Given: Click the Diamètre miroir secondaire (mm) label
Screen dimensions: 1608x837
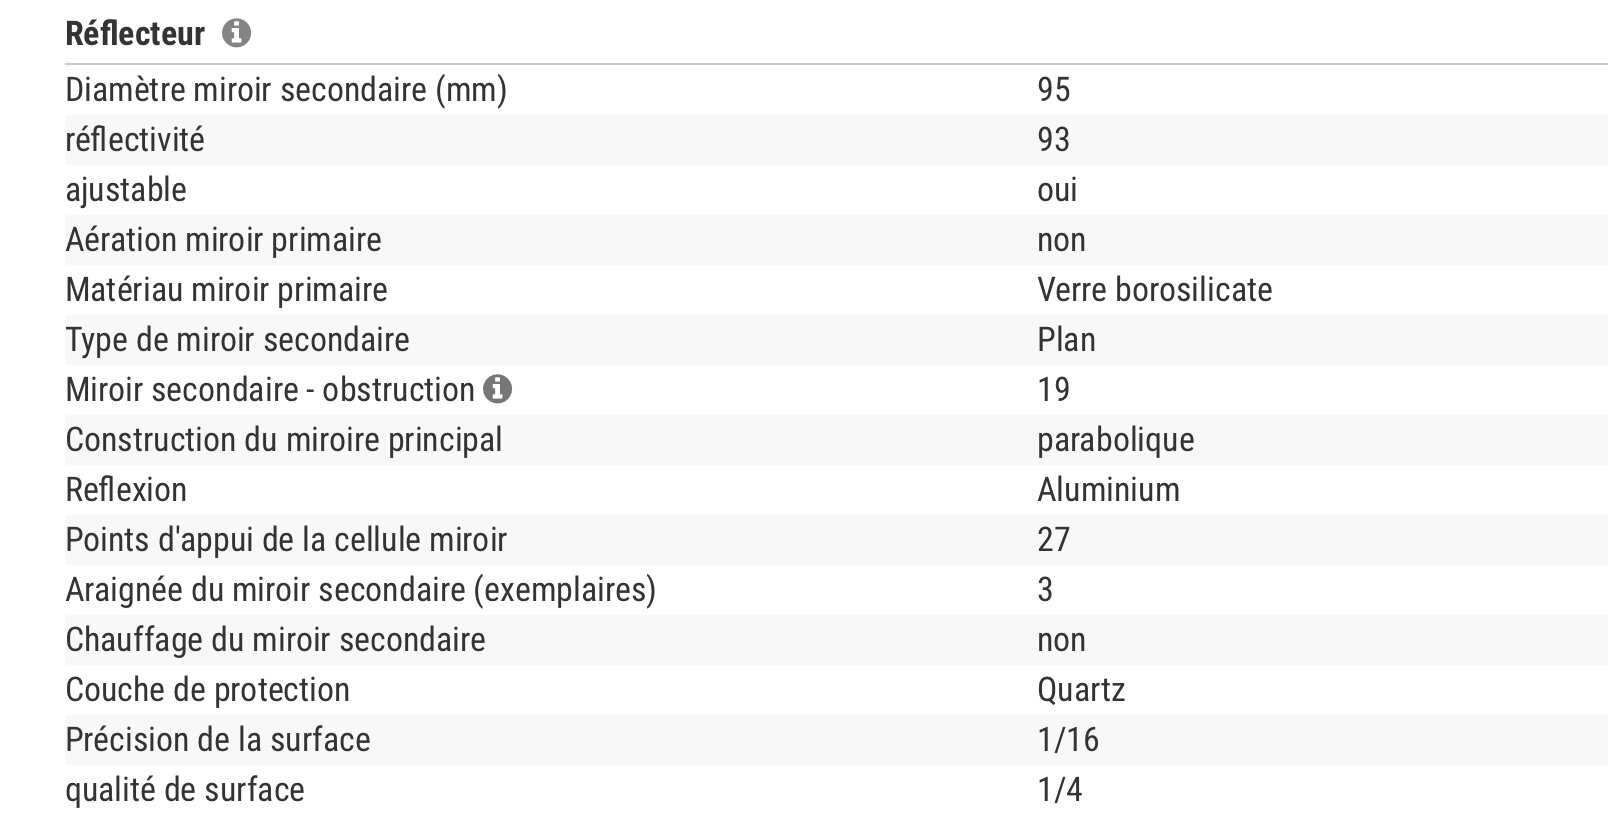Looking at the screenshot, I should (286, 90).
